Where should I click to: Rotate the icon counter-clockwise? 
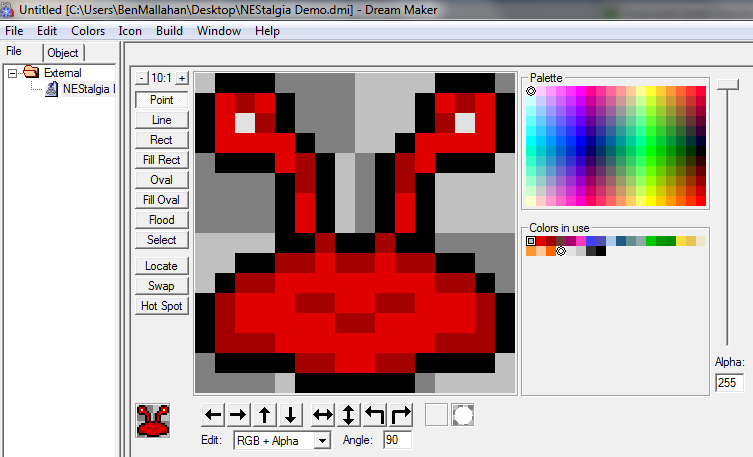coord(375,415)
